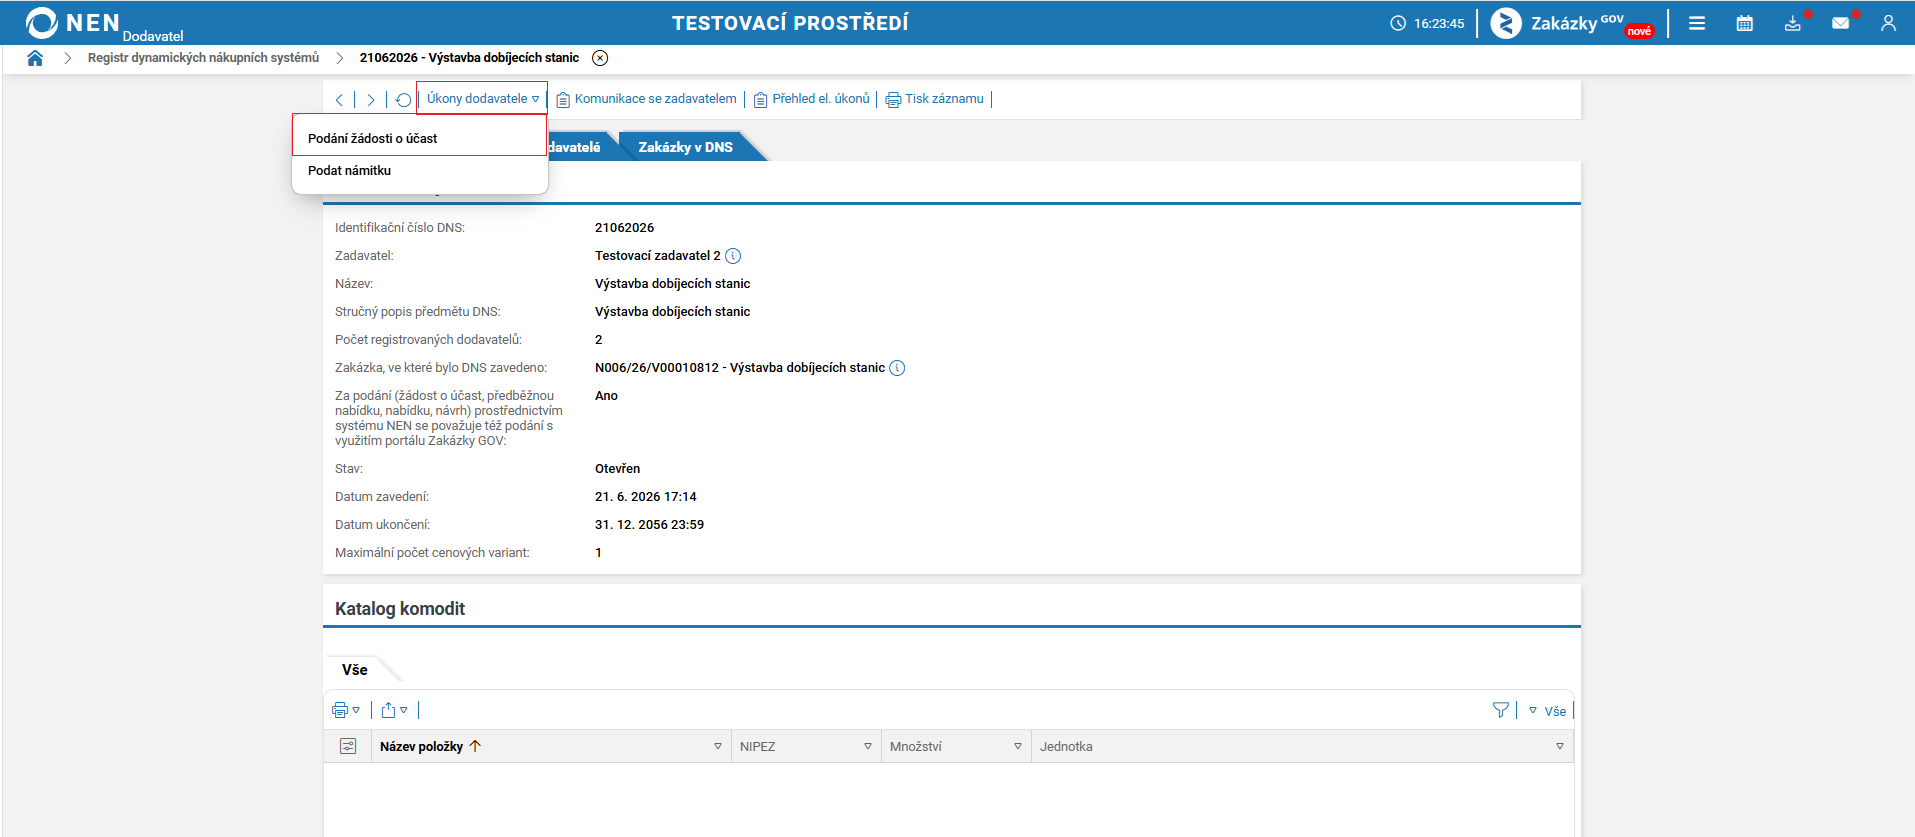Open the downloads icon with notification
1915x837 pixels.
1793,23
